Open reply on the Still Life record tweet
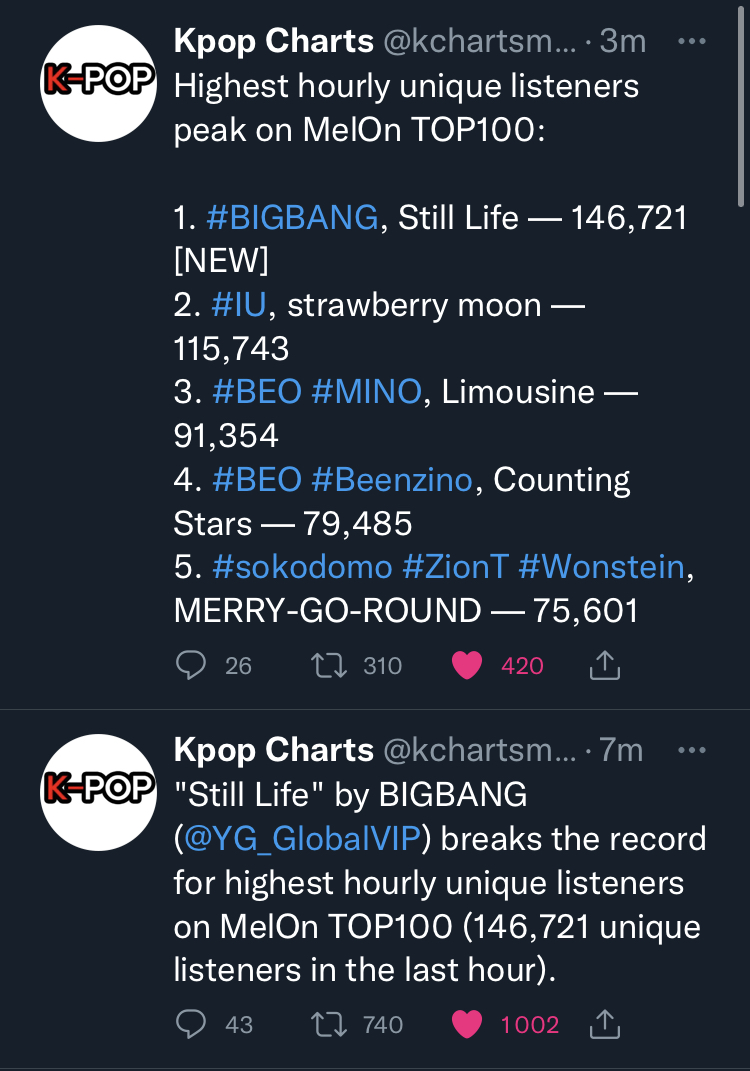 coord(191,1024)
